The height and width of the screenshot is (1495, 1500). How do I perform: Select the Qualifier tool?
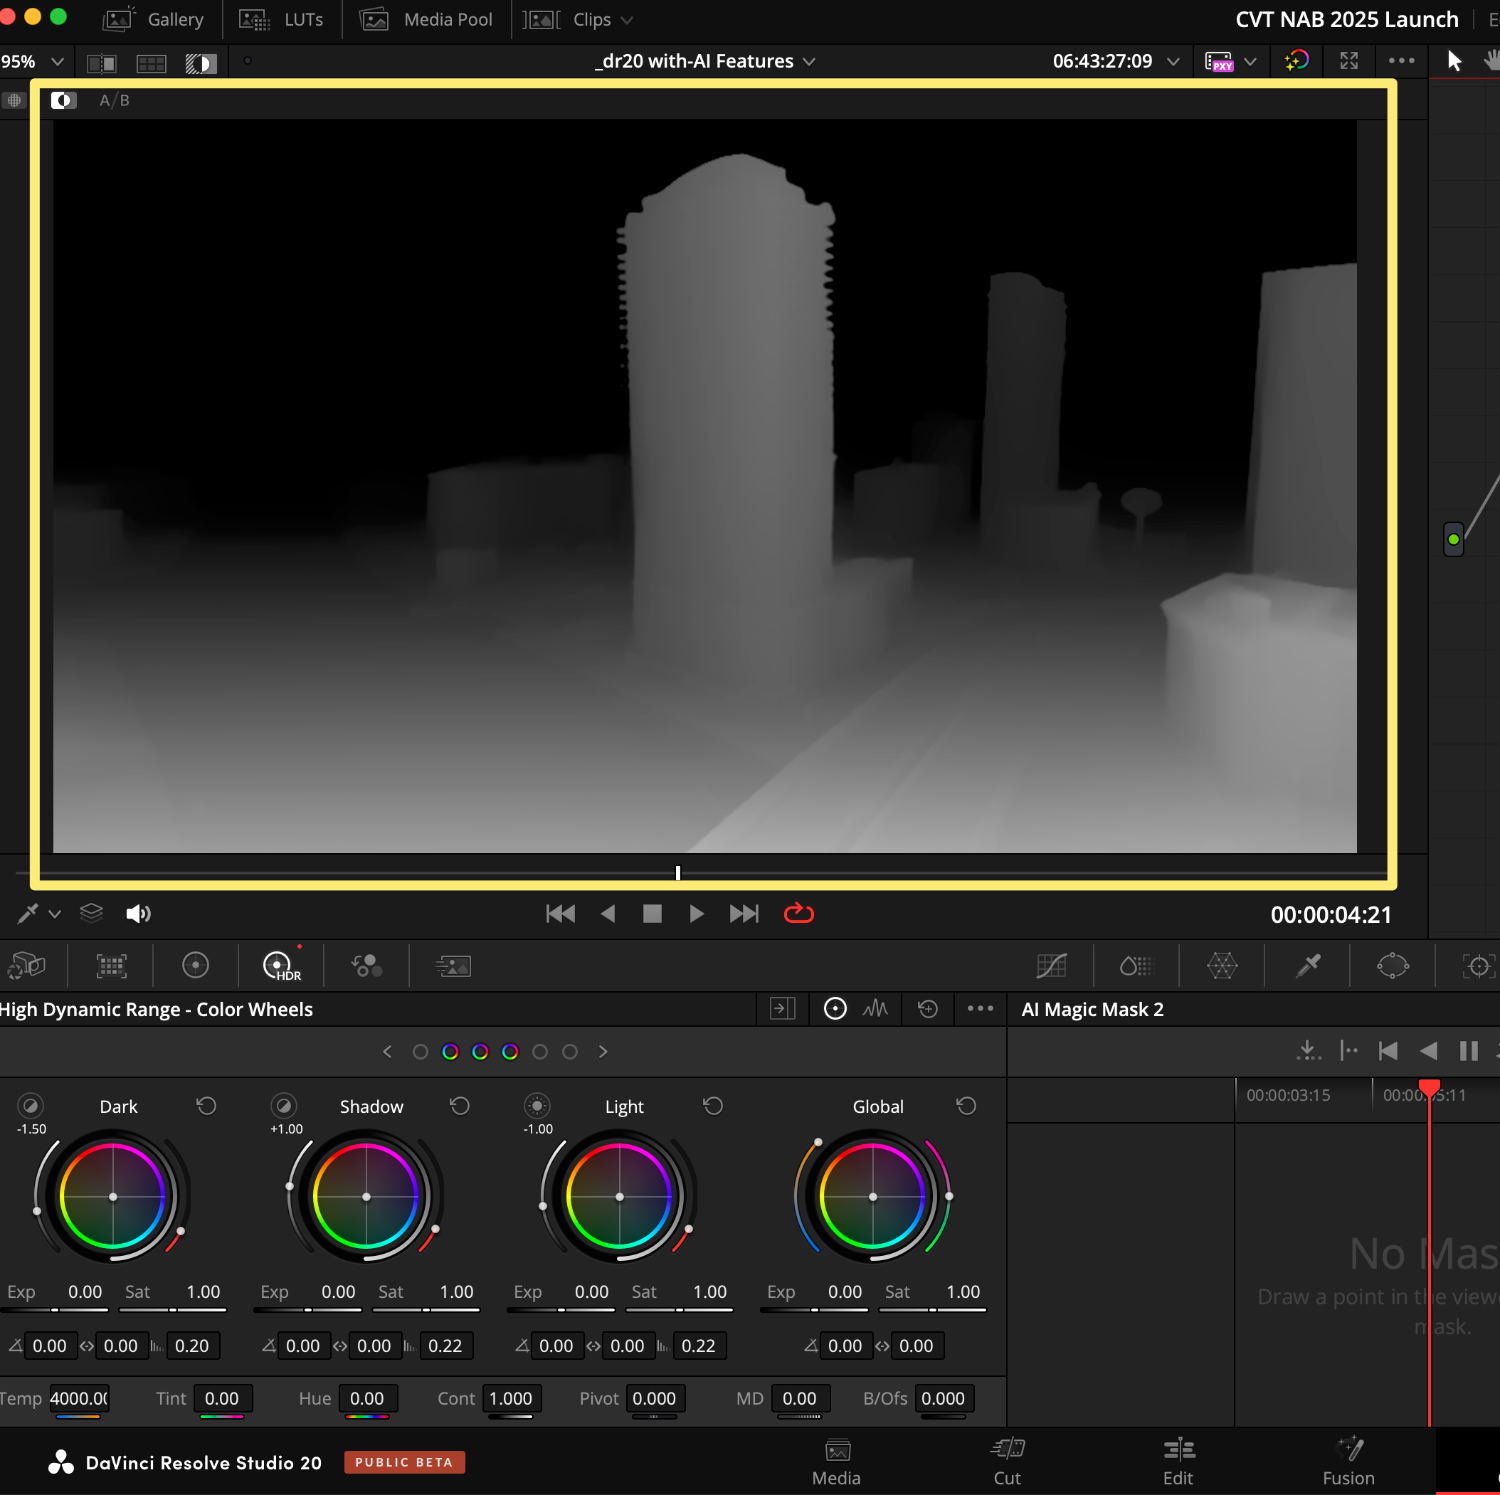(x=1307, y=965)
